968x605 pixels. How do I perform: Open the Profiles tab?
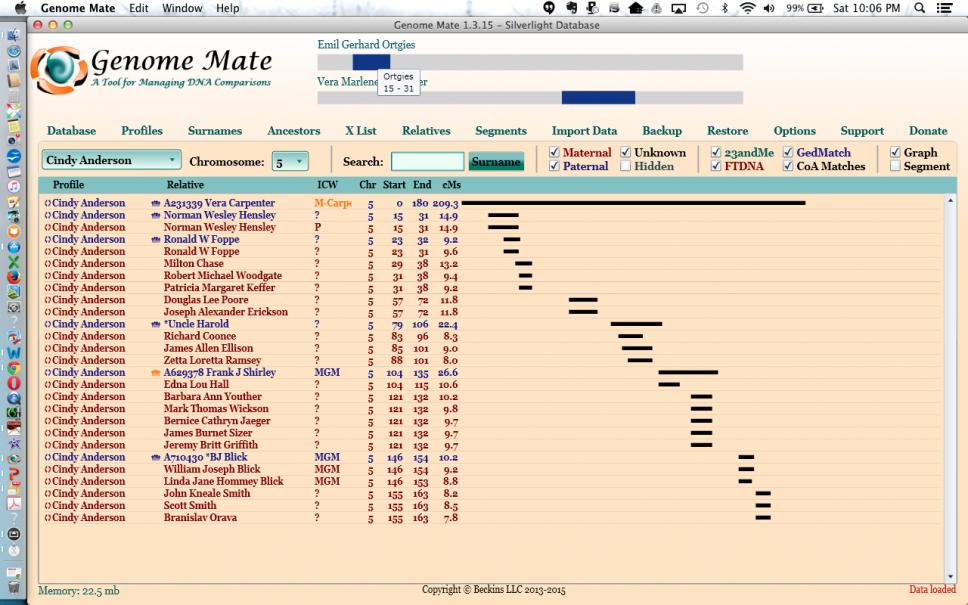point(142,131)
